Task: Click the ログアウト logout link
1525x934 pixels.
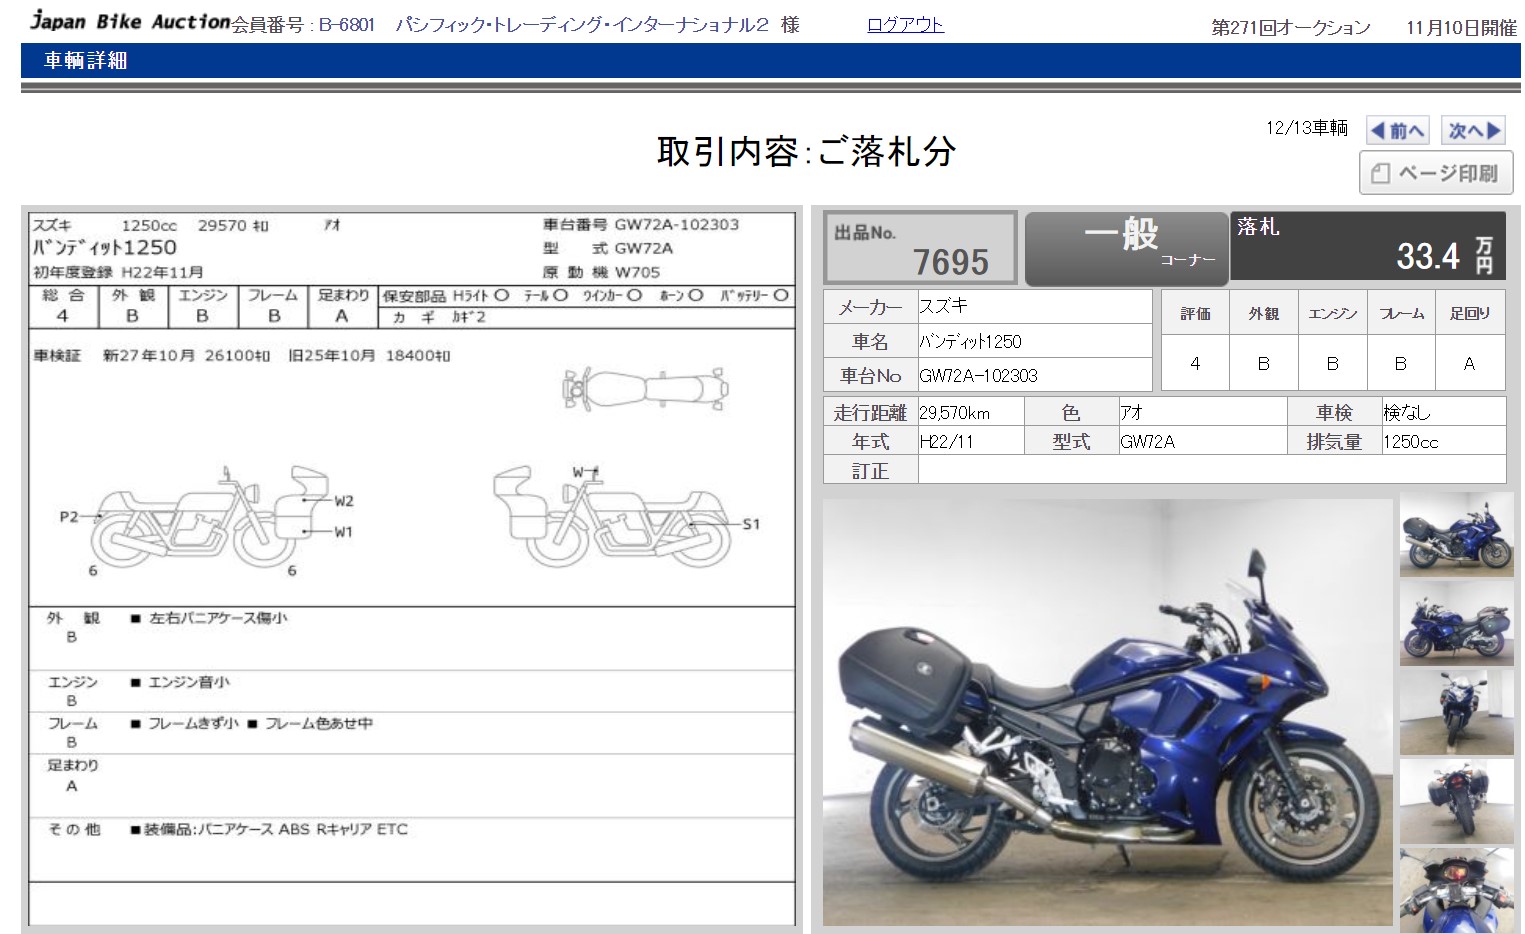Action: tap(905, 25)
